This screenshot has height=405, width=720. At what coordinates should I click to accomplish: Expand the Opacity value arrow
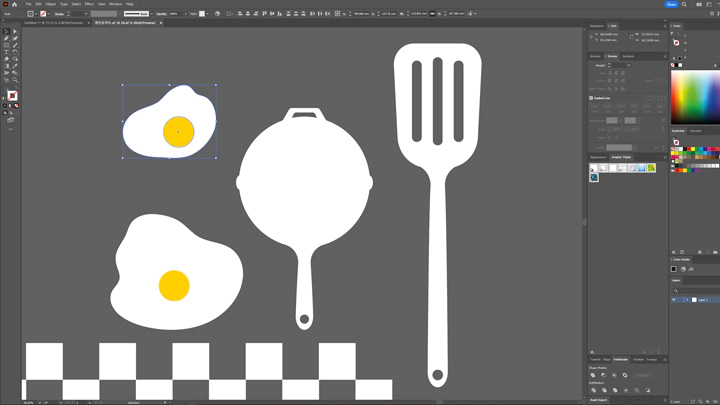186,14
